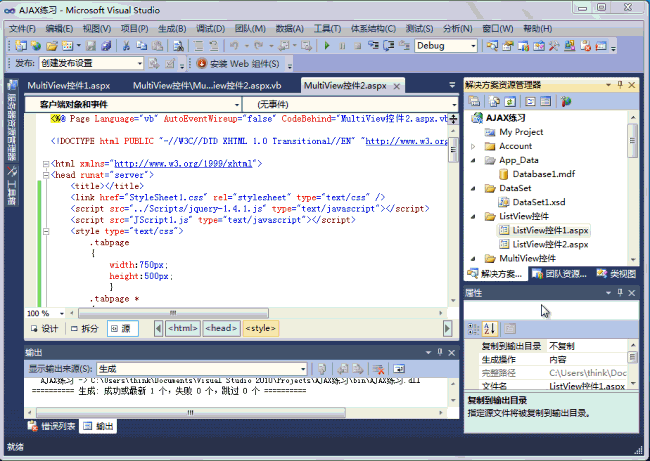Click the Find in Files icon
The width and height of the screenshot is (650, 461).
[x=178, y=46]
